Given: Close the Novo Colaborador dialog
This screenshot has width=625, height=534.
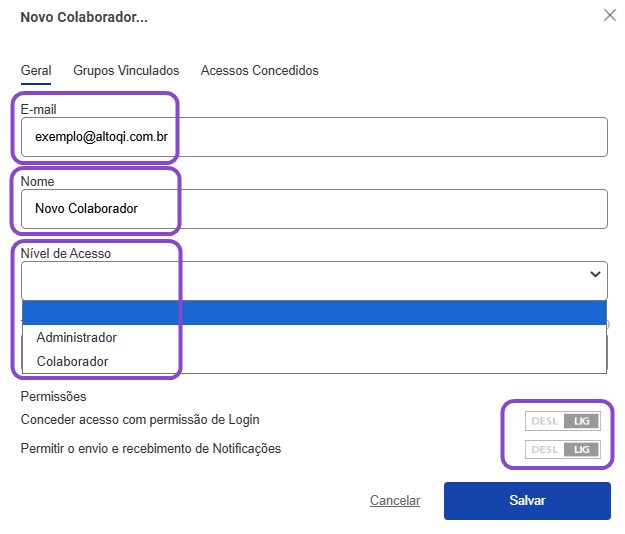Looking at the screenshot, I should pyautogui.click(x=609, y=16).
